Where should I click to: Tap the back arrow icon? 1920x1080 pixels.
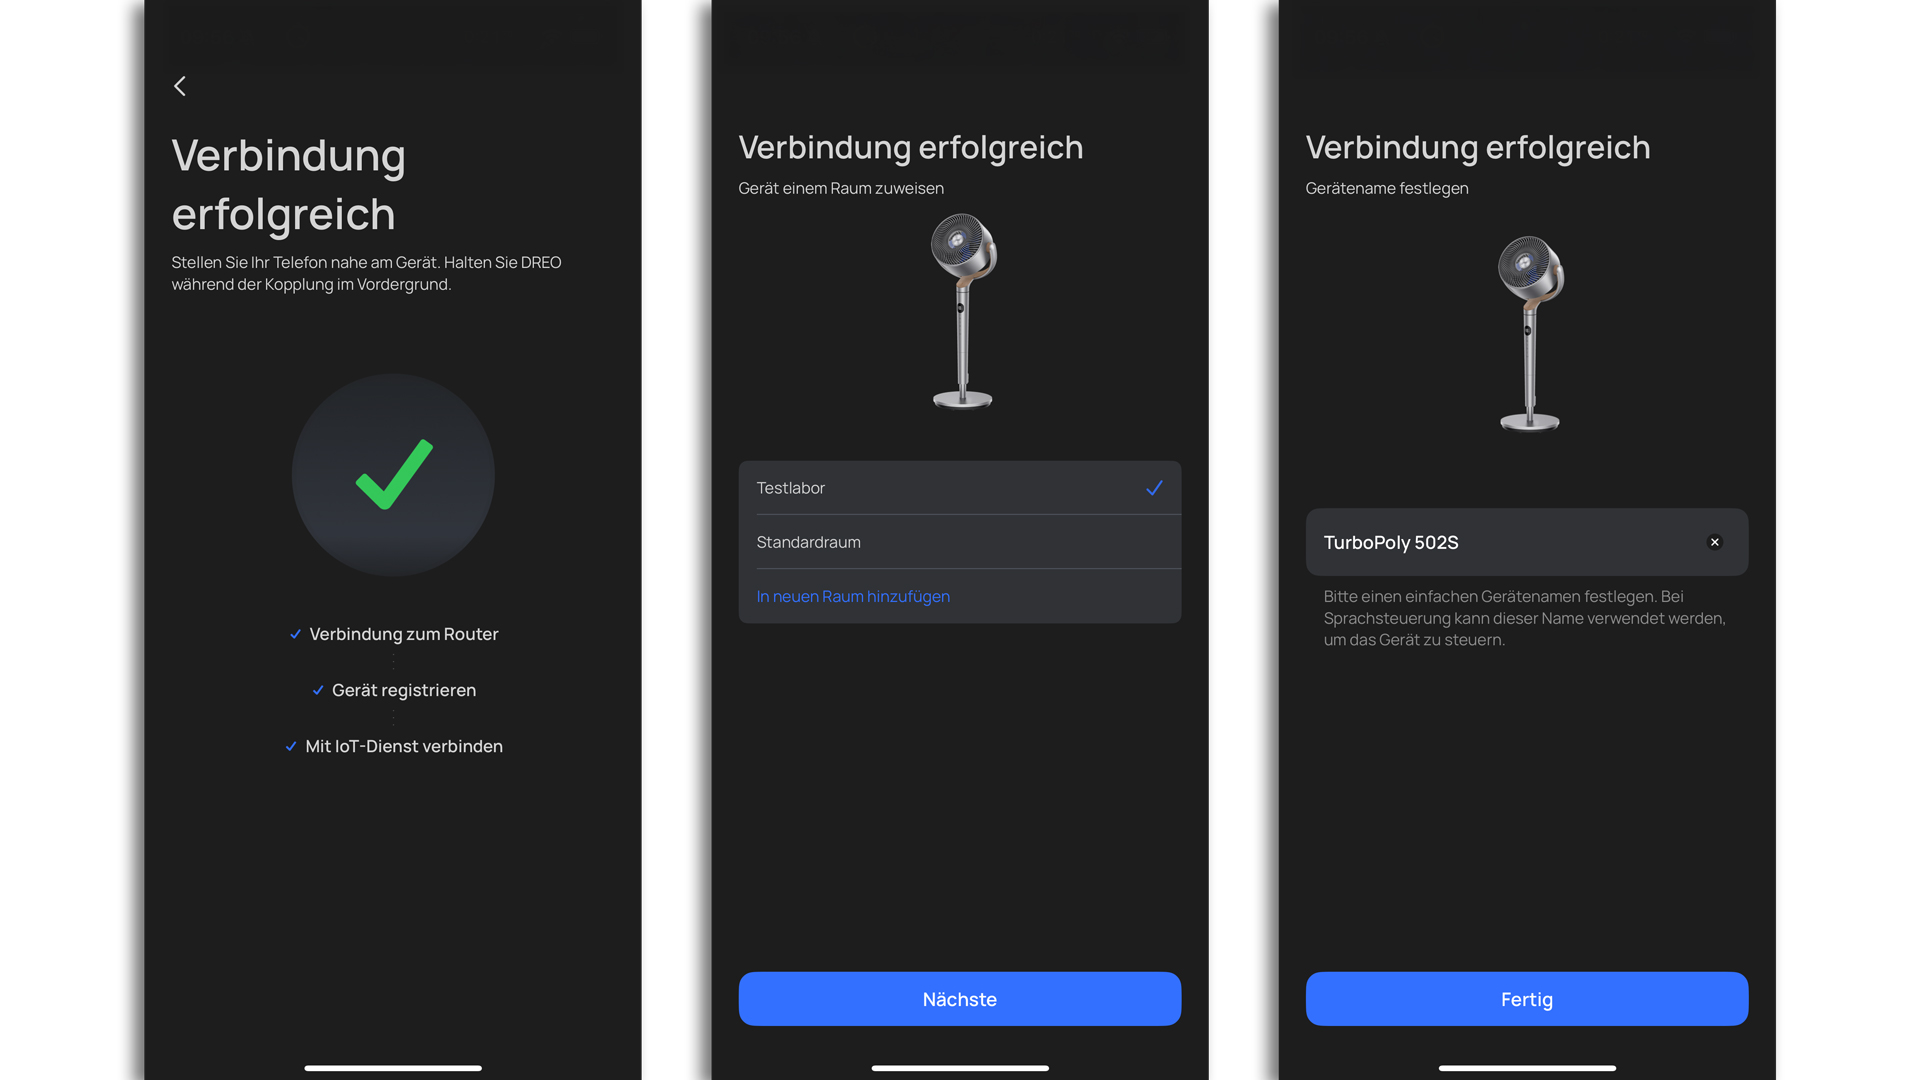tap(180, 86)
